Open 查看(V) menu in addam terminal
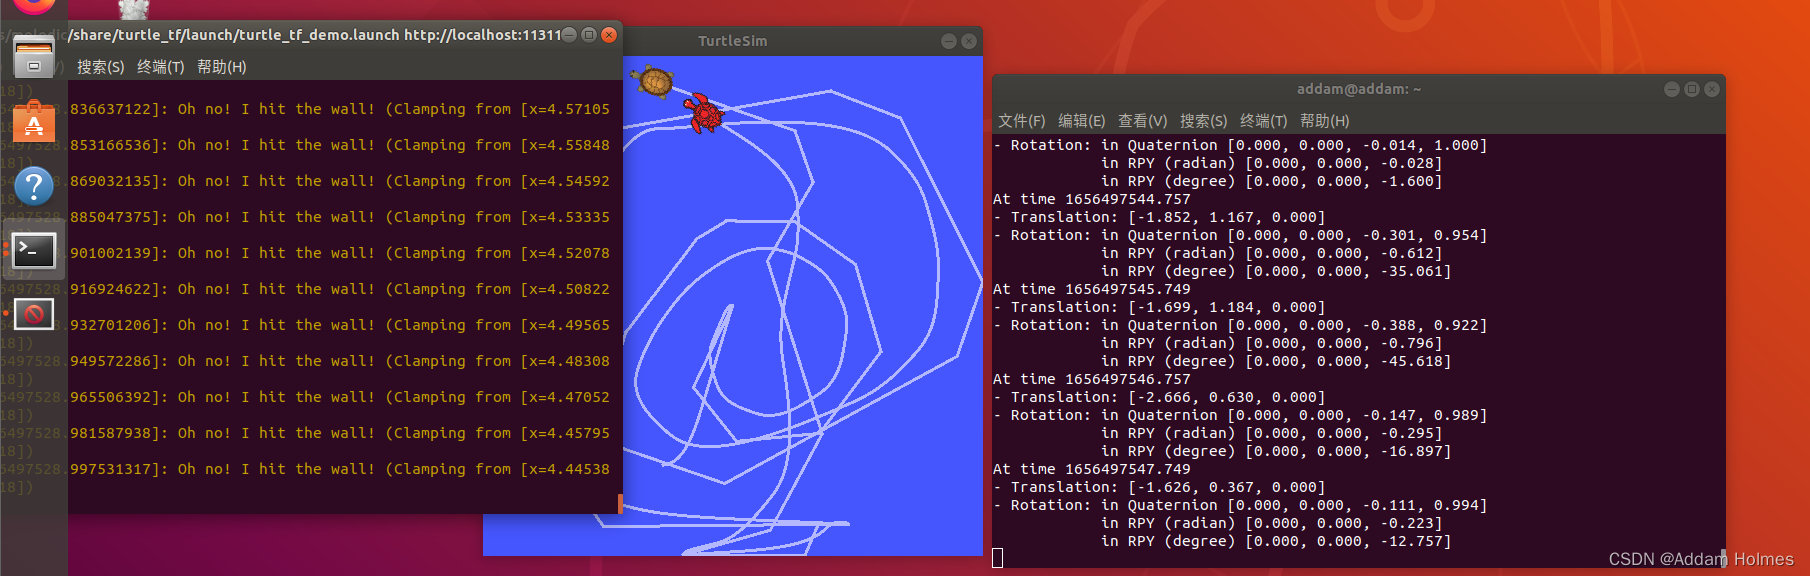This screenshot has width=1810, height=576. (x=1142, y=121)
